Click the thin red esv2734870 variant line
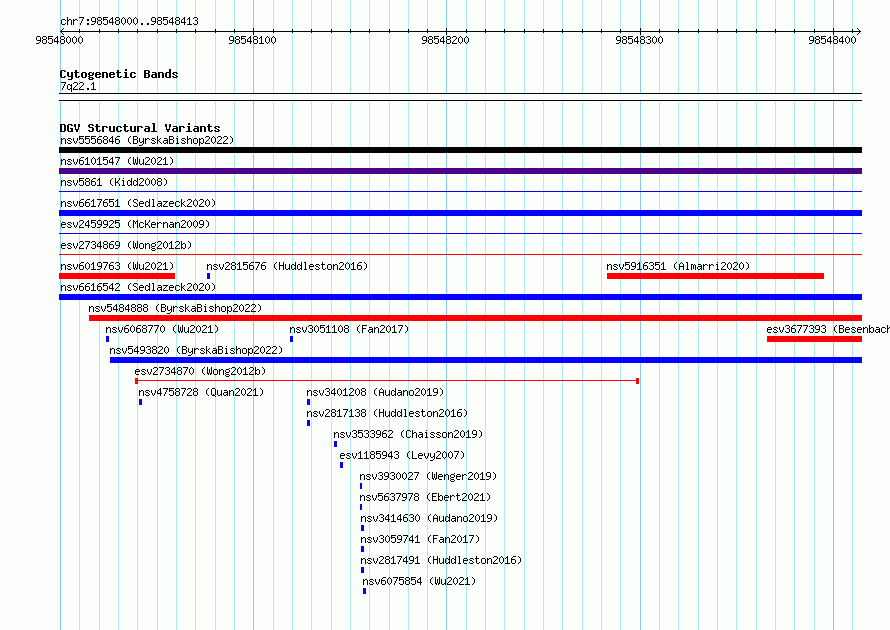Image resolution: width=890 pixels, height=630 pixels. tap(387, 381)
